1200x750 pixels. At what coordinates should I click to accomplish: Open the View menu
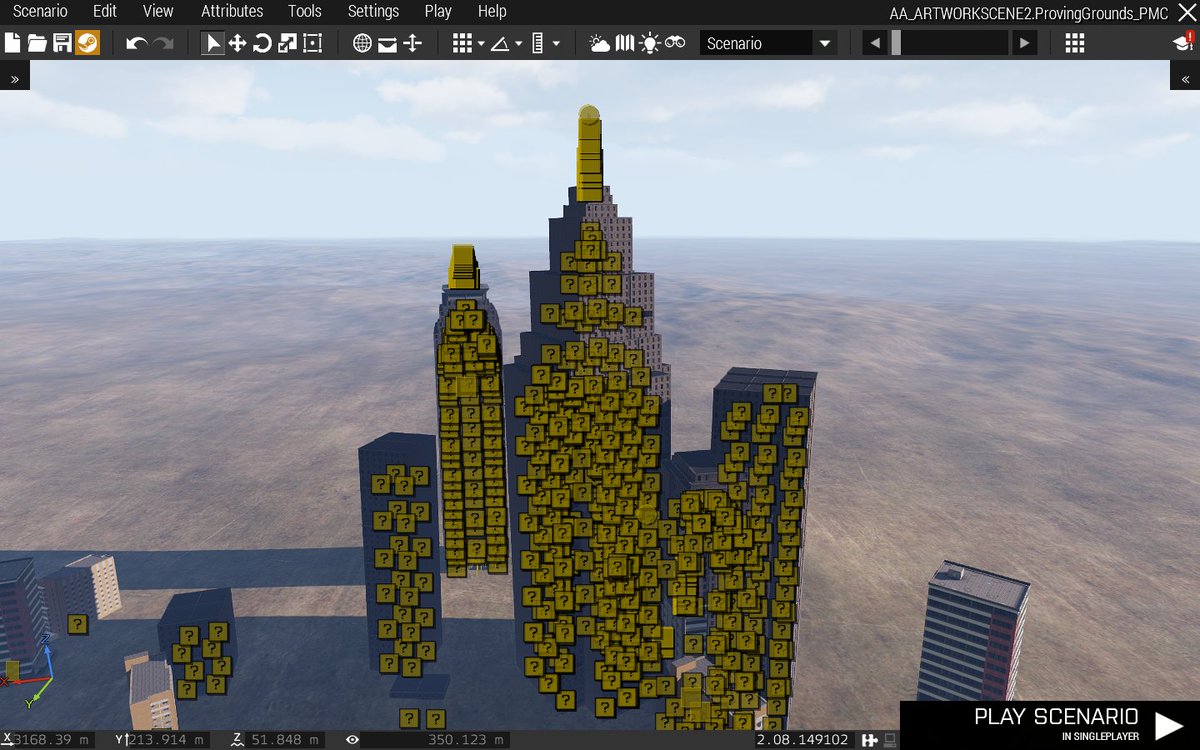[x=158, y=11]
